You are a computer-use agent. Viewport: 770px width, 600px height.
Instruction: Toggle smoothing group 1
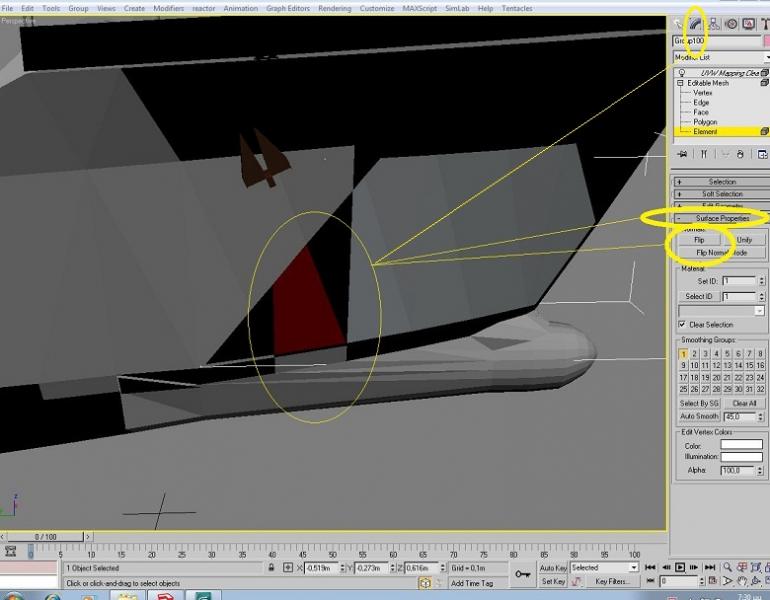pyautogui.click(x=683, y=354)
